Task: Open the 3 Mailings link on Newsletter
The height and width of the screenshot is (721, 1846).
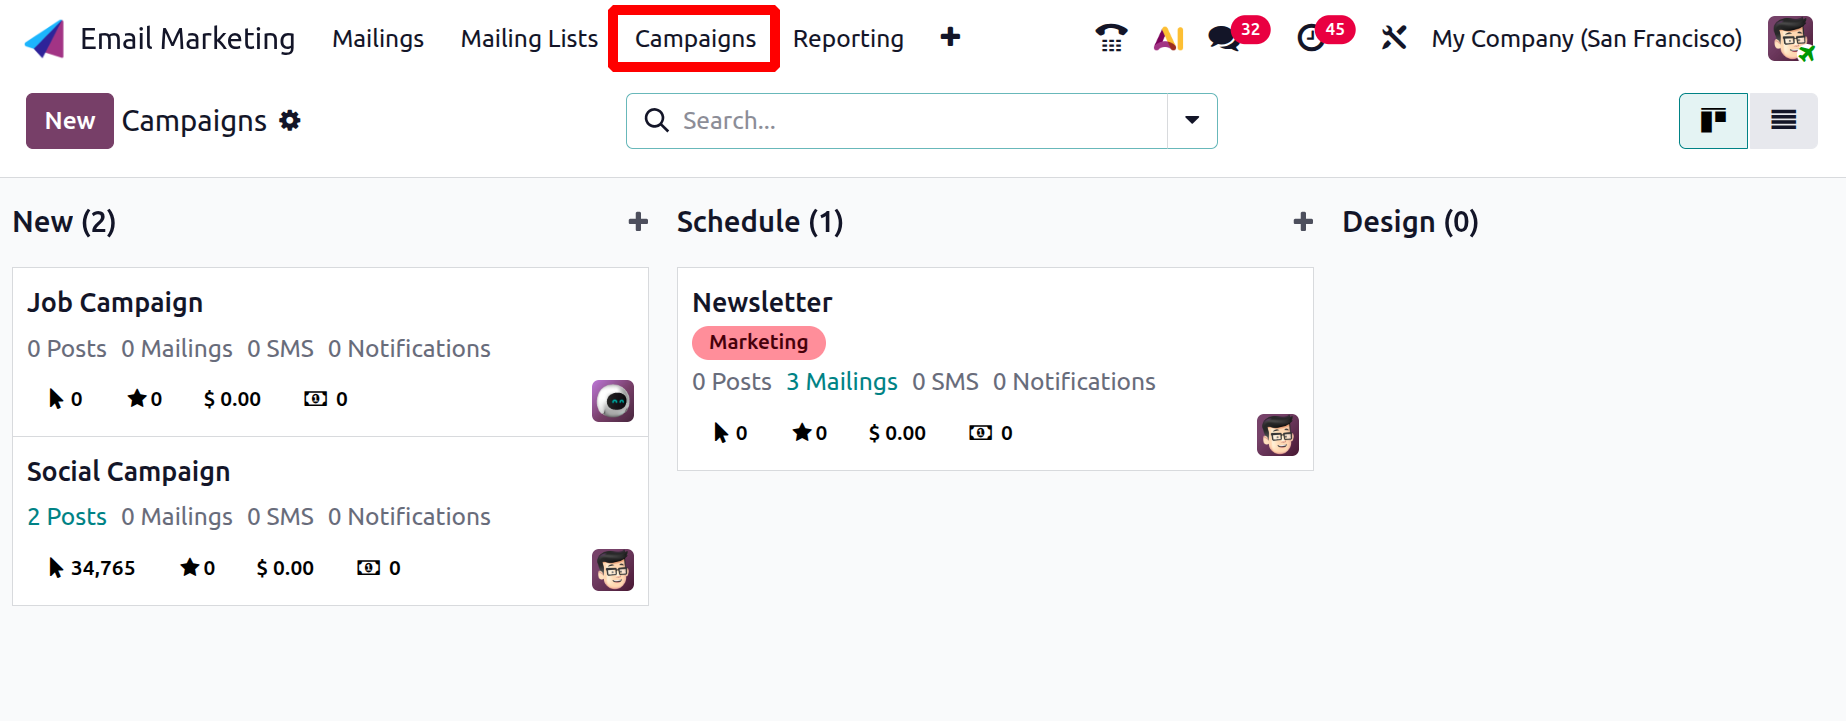Action: tap(842, 382)
